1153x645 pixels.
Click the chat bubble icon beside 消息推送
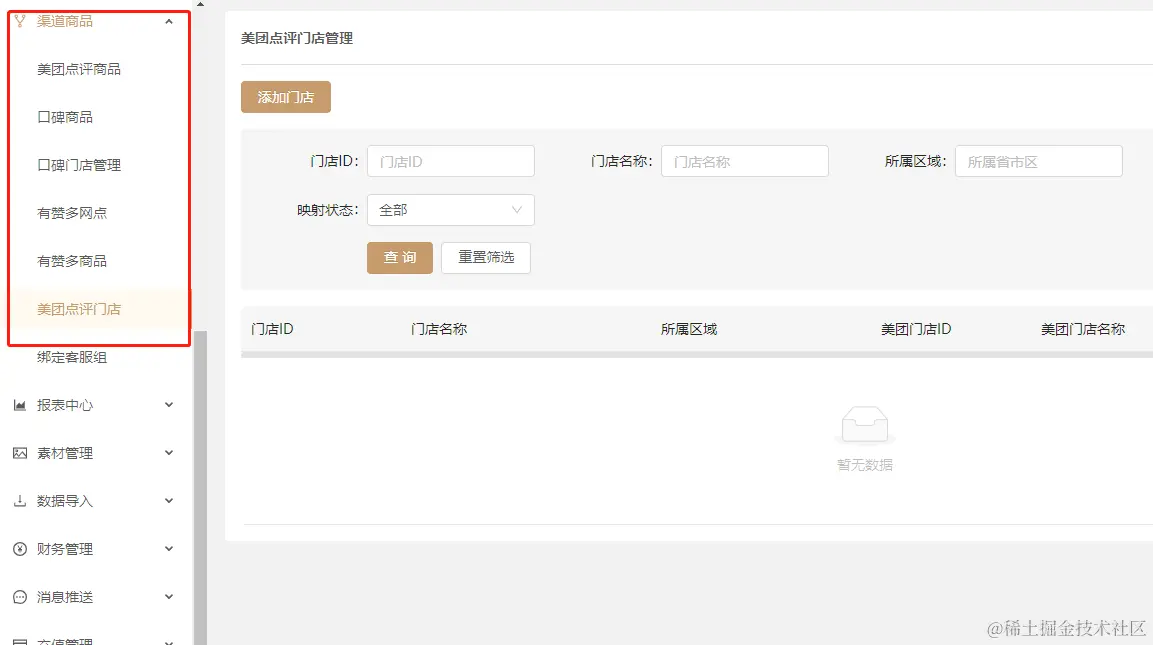[19, 597]
